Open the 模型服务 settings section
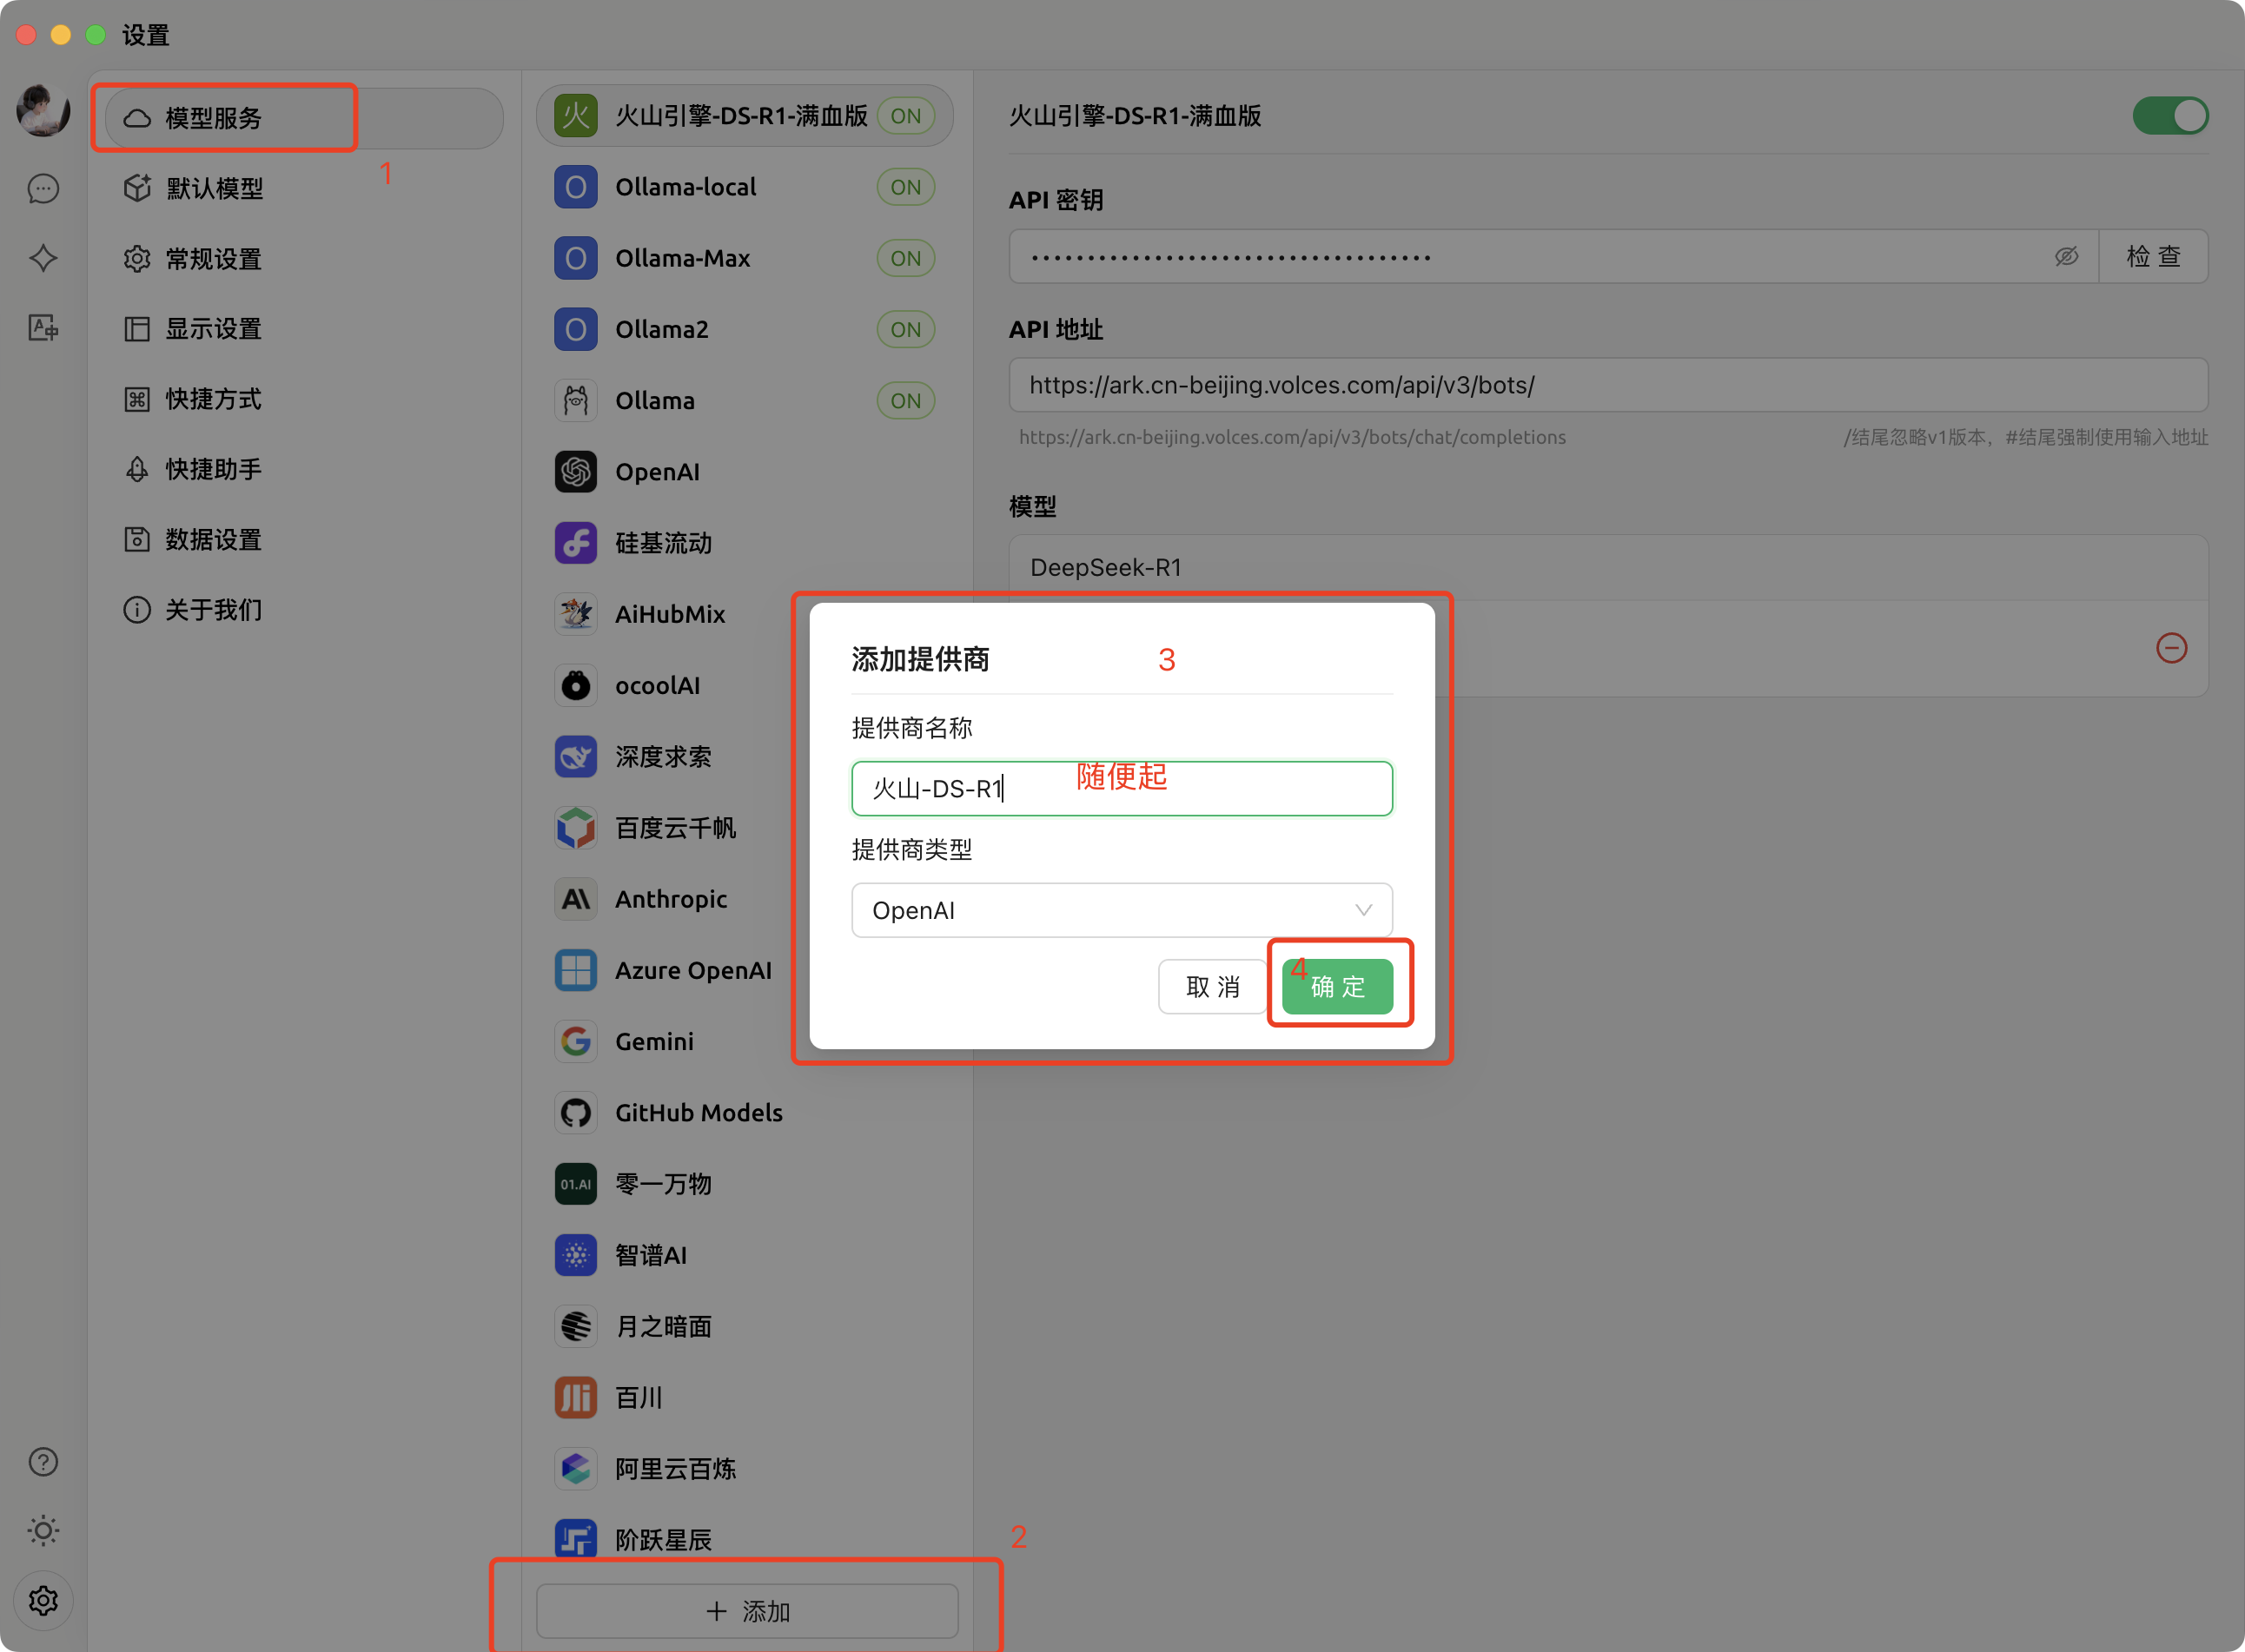Viewport: 2245px width, 1652px height. pos(304,118)
